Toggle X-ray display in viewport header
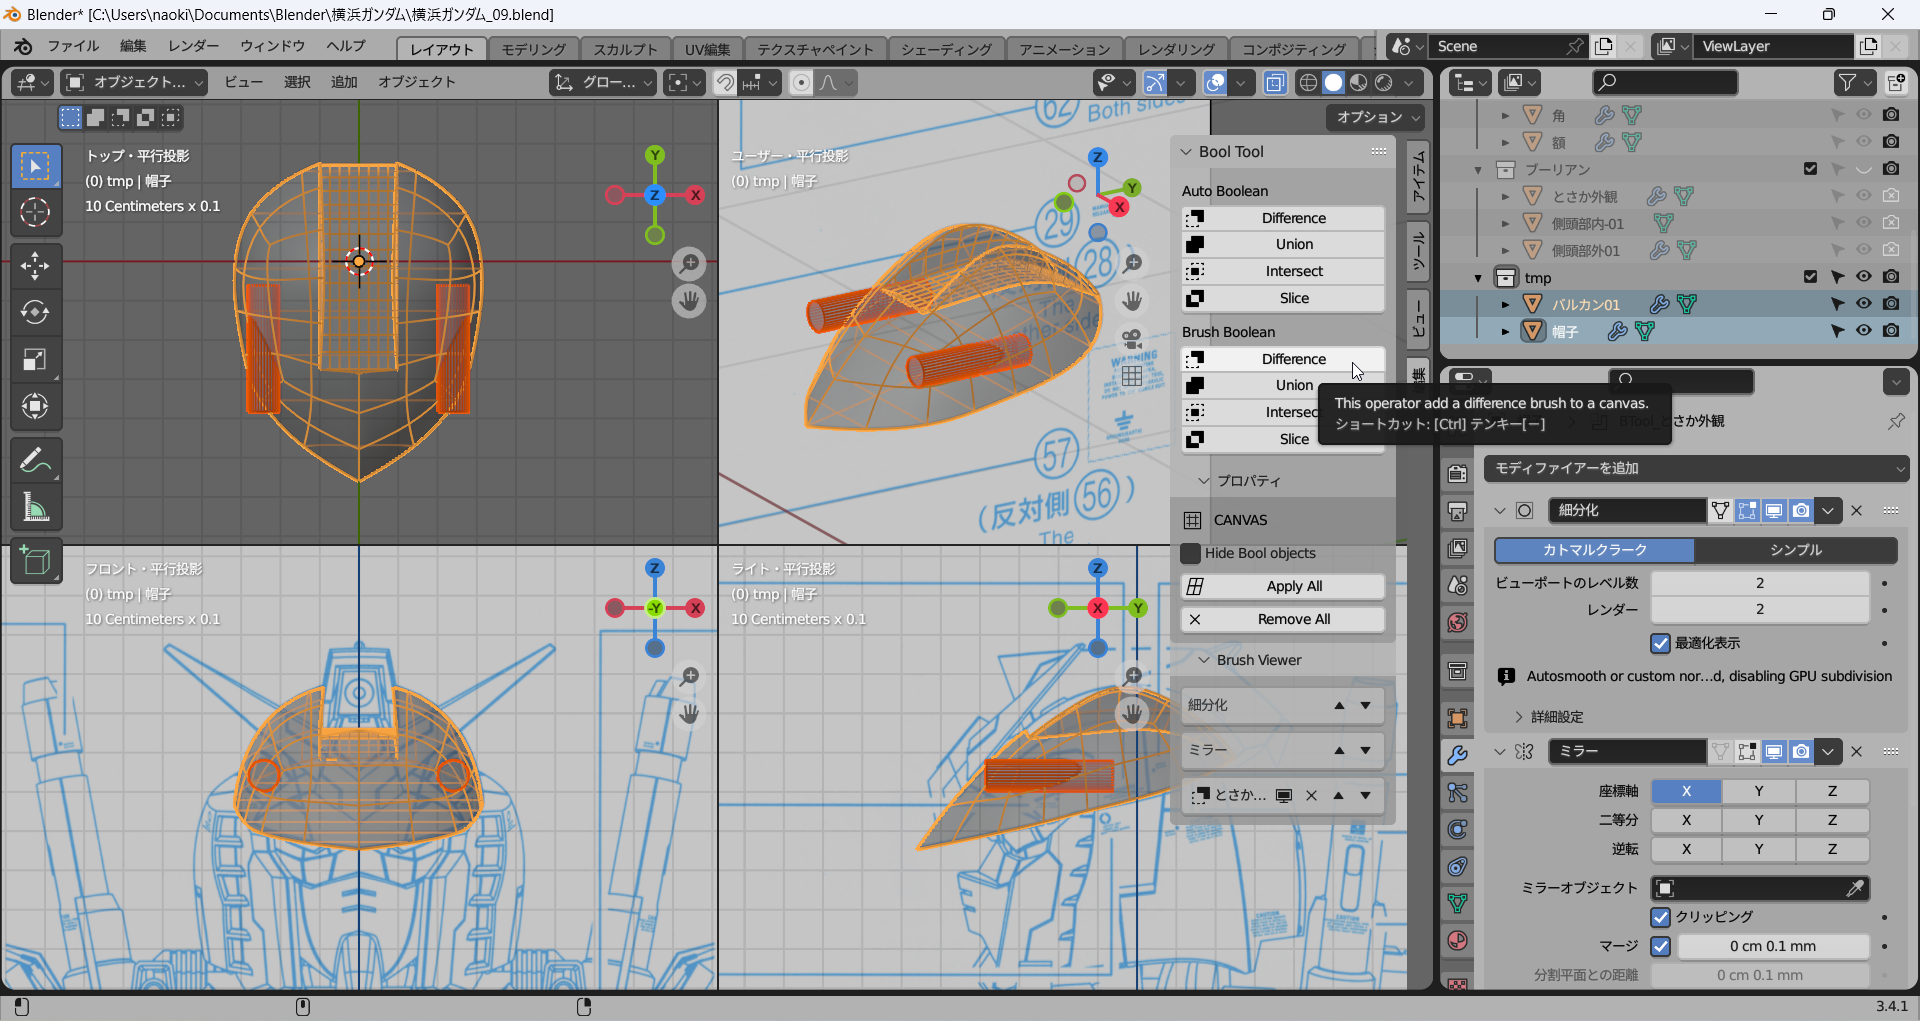 click(x=1275, y=83)
